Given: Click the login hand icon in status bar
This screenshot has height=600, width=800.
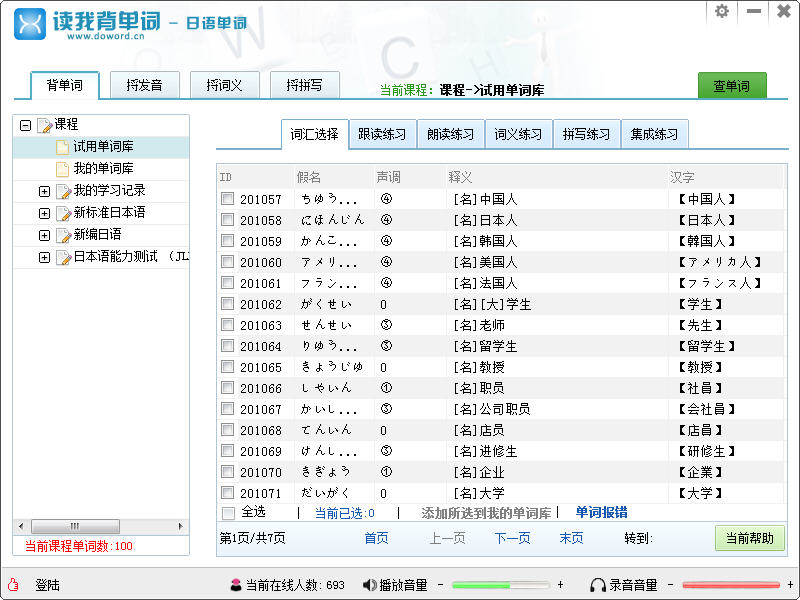Looking at the screenshot, I should point(13,585).
